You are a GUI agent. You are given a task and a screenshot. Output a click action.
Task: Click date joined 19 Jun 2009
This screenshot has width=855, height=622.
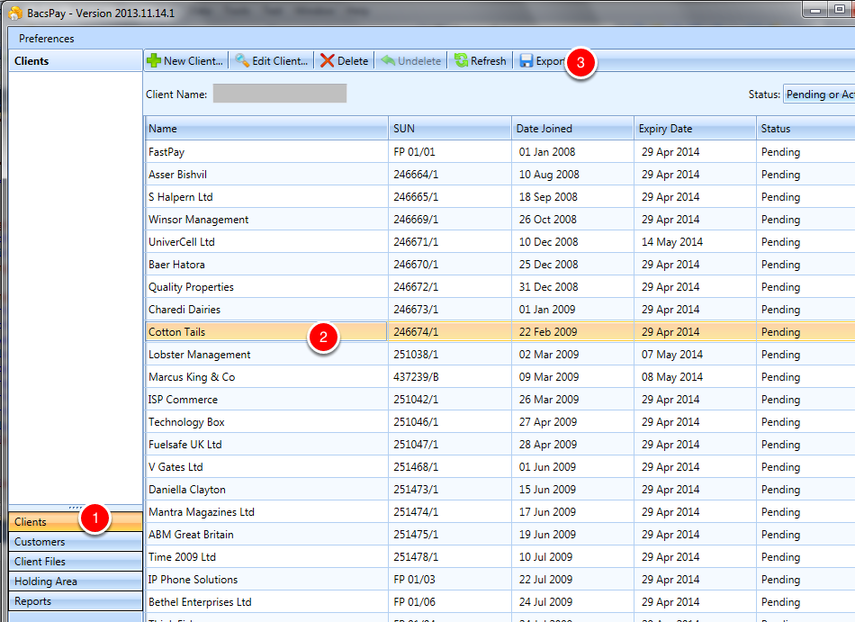click(x=547, y=534)
